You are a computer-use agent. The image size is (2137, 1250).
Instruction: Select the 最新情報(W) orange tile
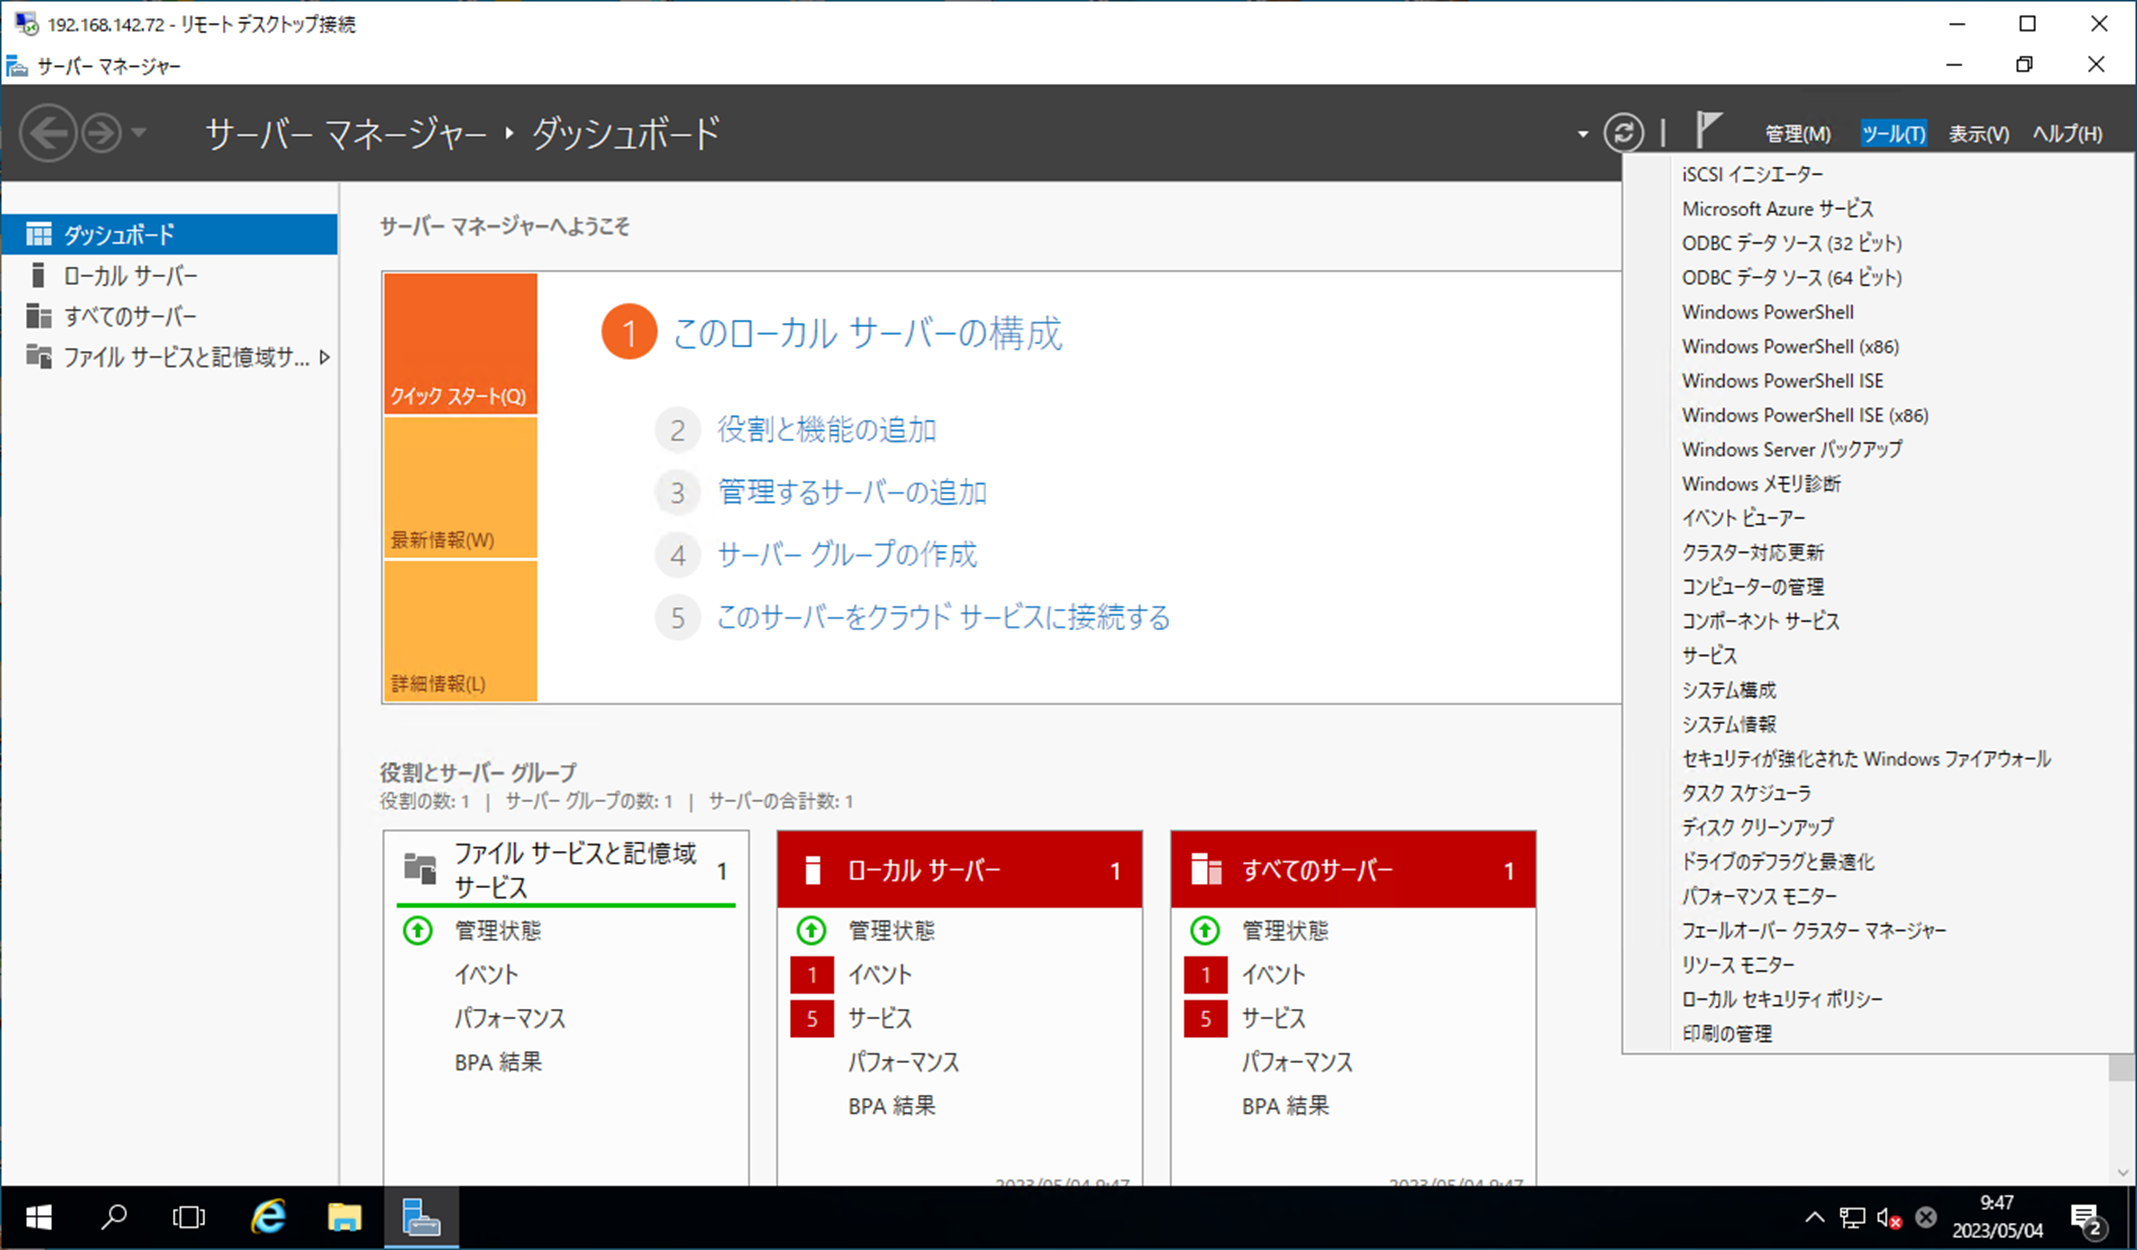pyautogui.click(x=460, y=488)
